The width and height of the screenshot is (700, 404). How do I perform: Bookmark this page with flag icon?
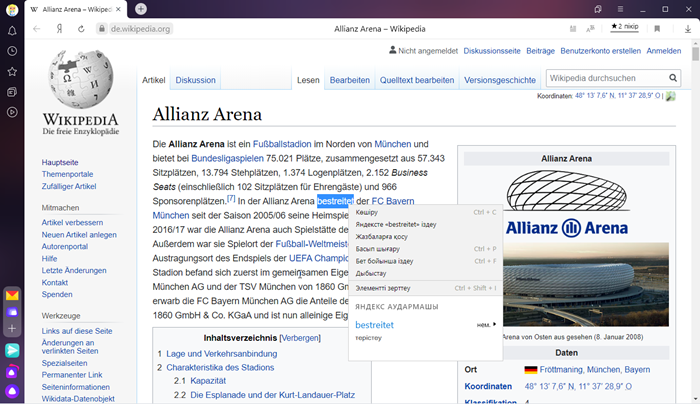657,29
